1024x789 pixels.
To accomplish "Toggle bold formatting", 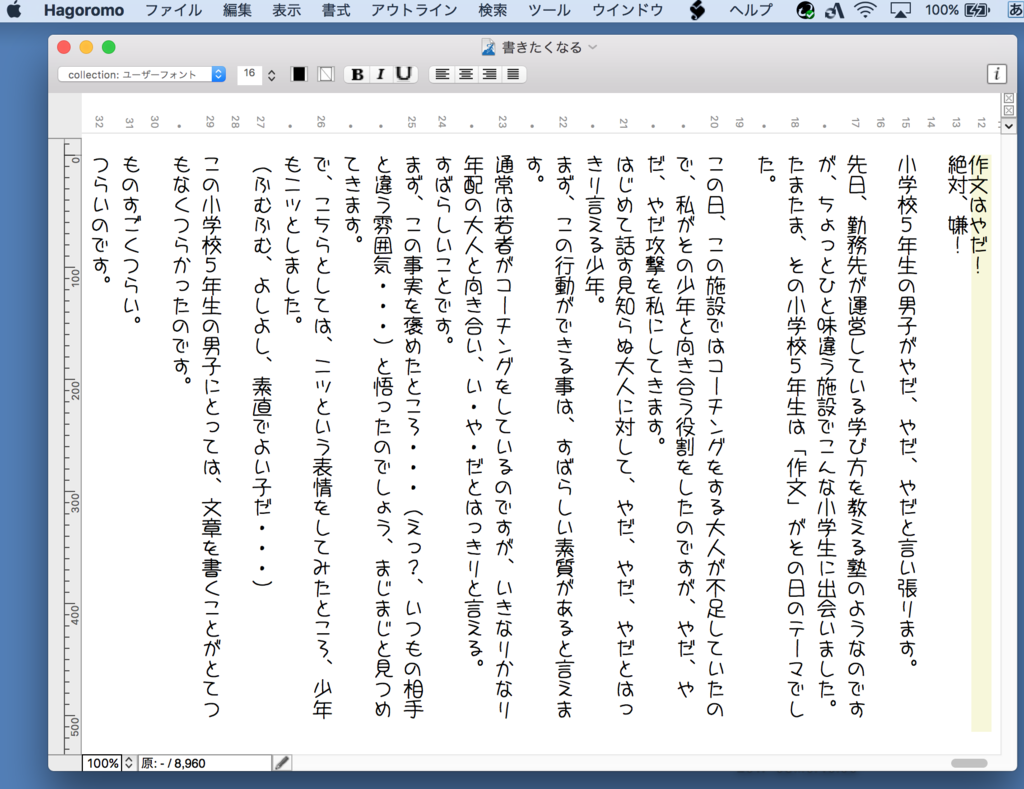I will [x=357, y=74].
